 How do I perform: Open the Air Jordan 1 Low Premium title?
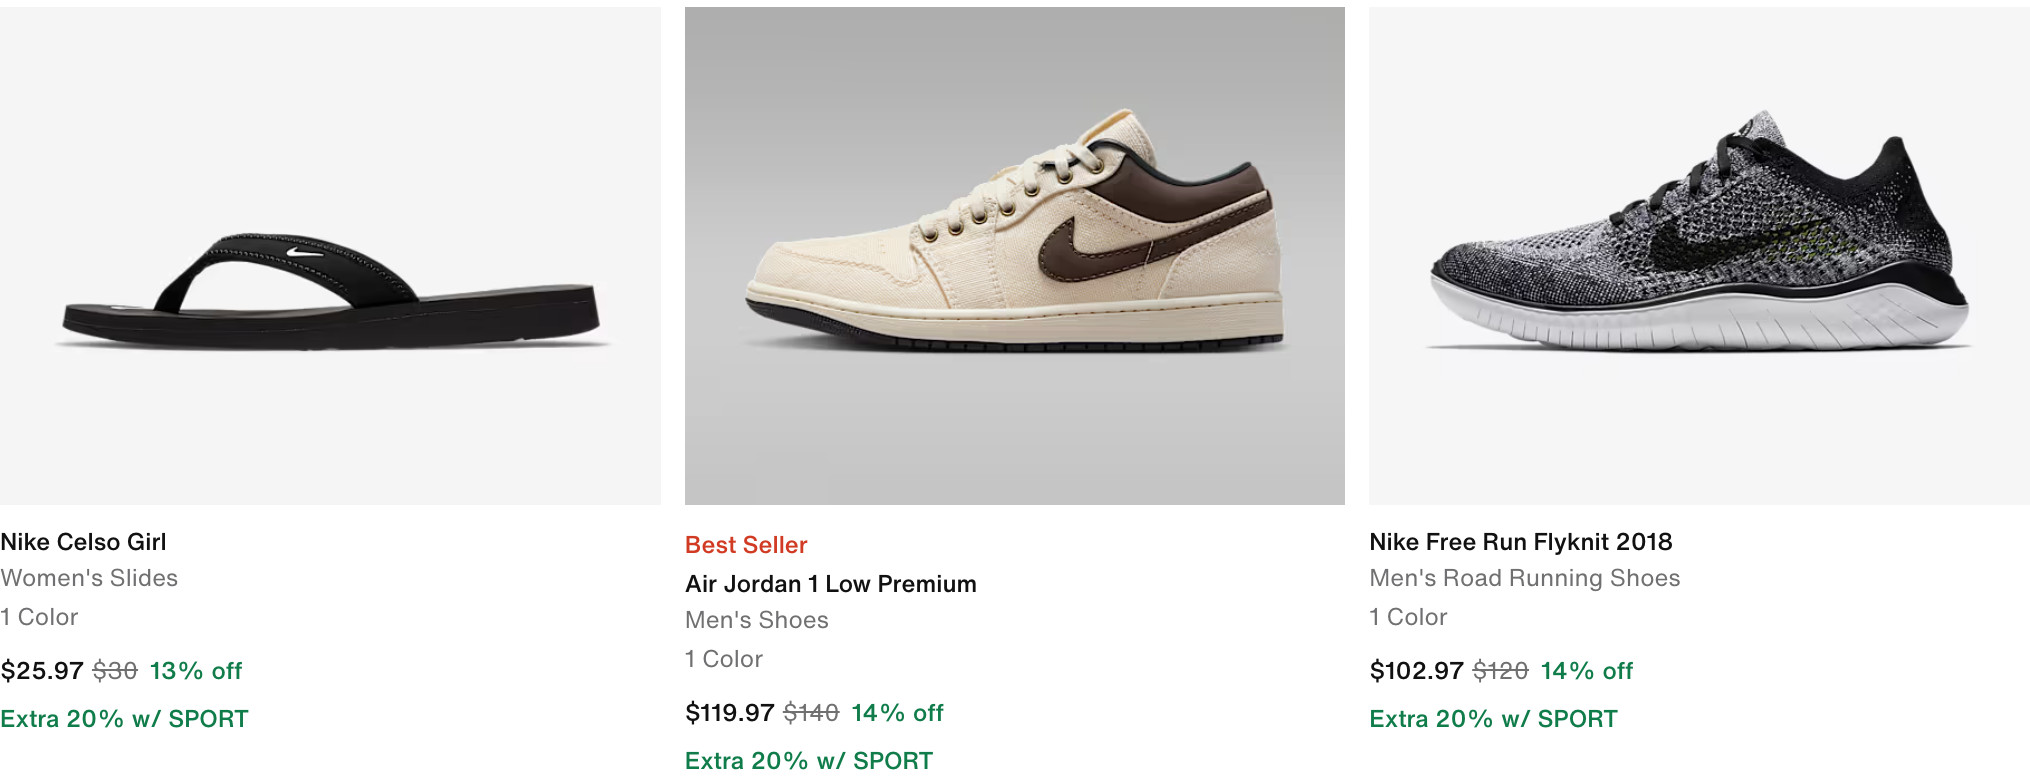pyautogui.click(x=830, y=584)
